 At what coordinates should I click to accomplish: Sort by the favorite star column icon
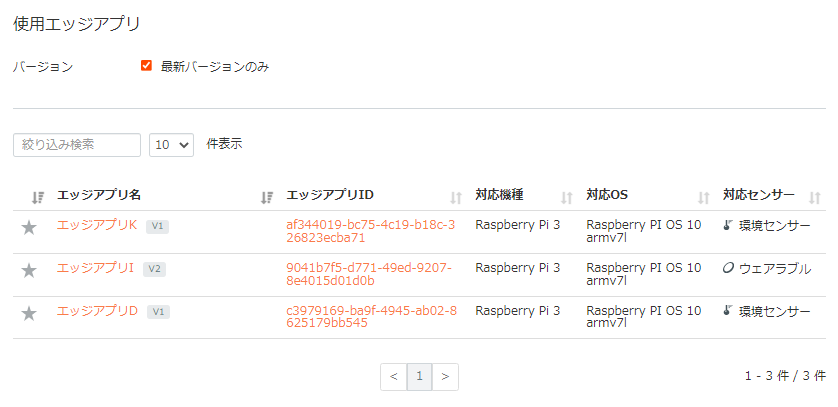[37, 198]
